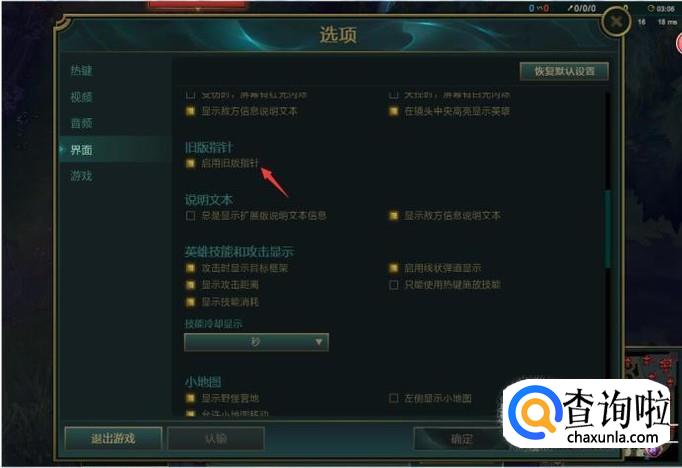Viewport: 682px width, 468px height.
Task: Toggle 启用线状弹道显示 checkbox
Action: coord(394,268)
